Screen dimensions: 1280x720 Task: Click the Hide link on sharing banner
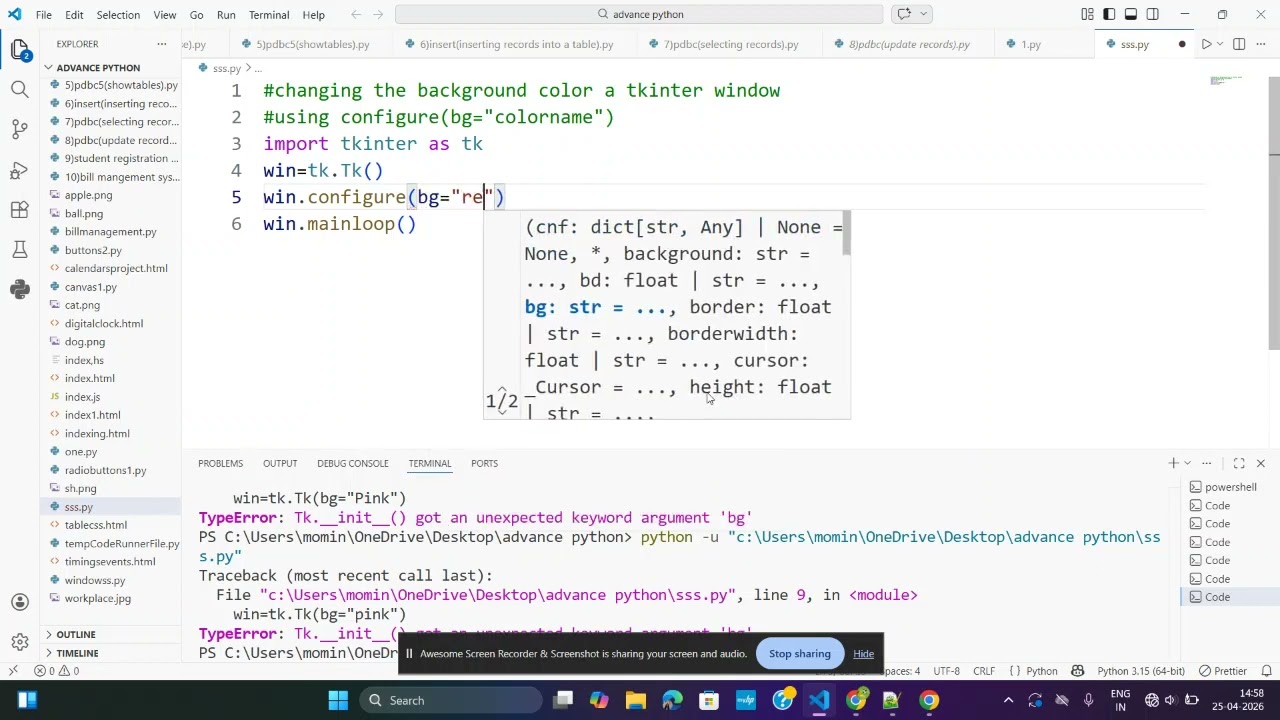[863, 654]
